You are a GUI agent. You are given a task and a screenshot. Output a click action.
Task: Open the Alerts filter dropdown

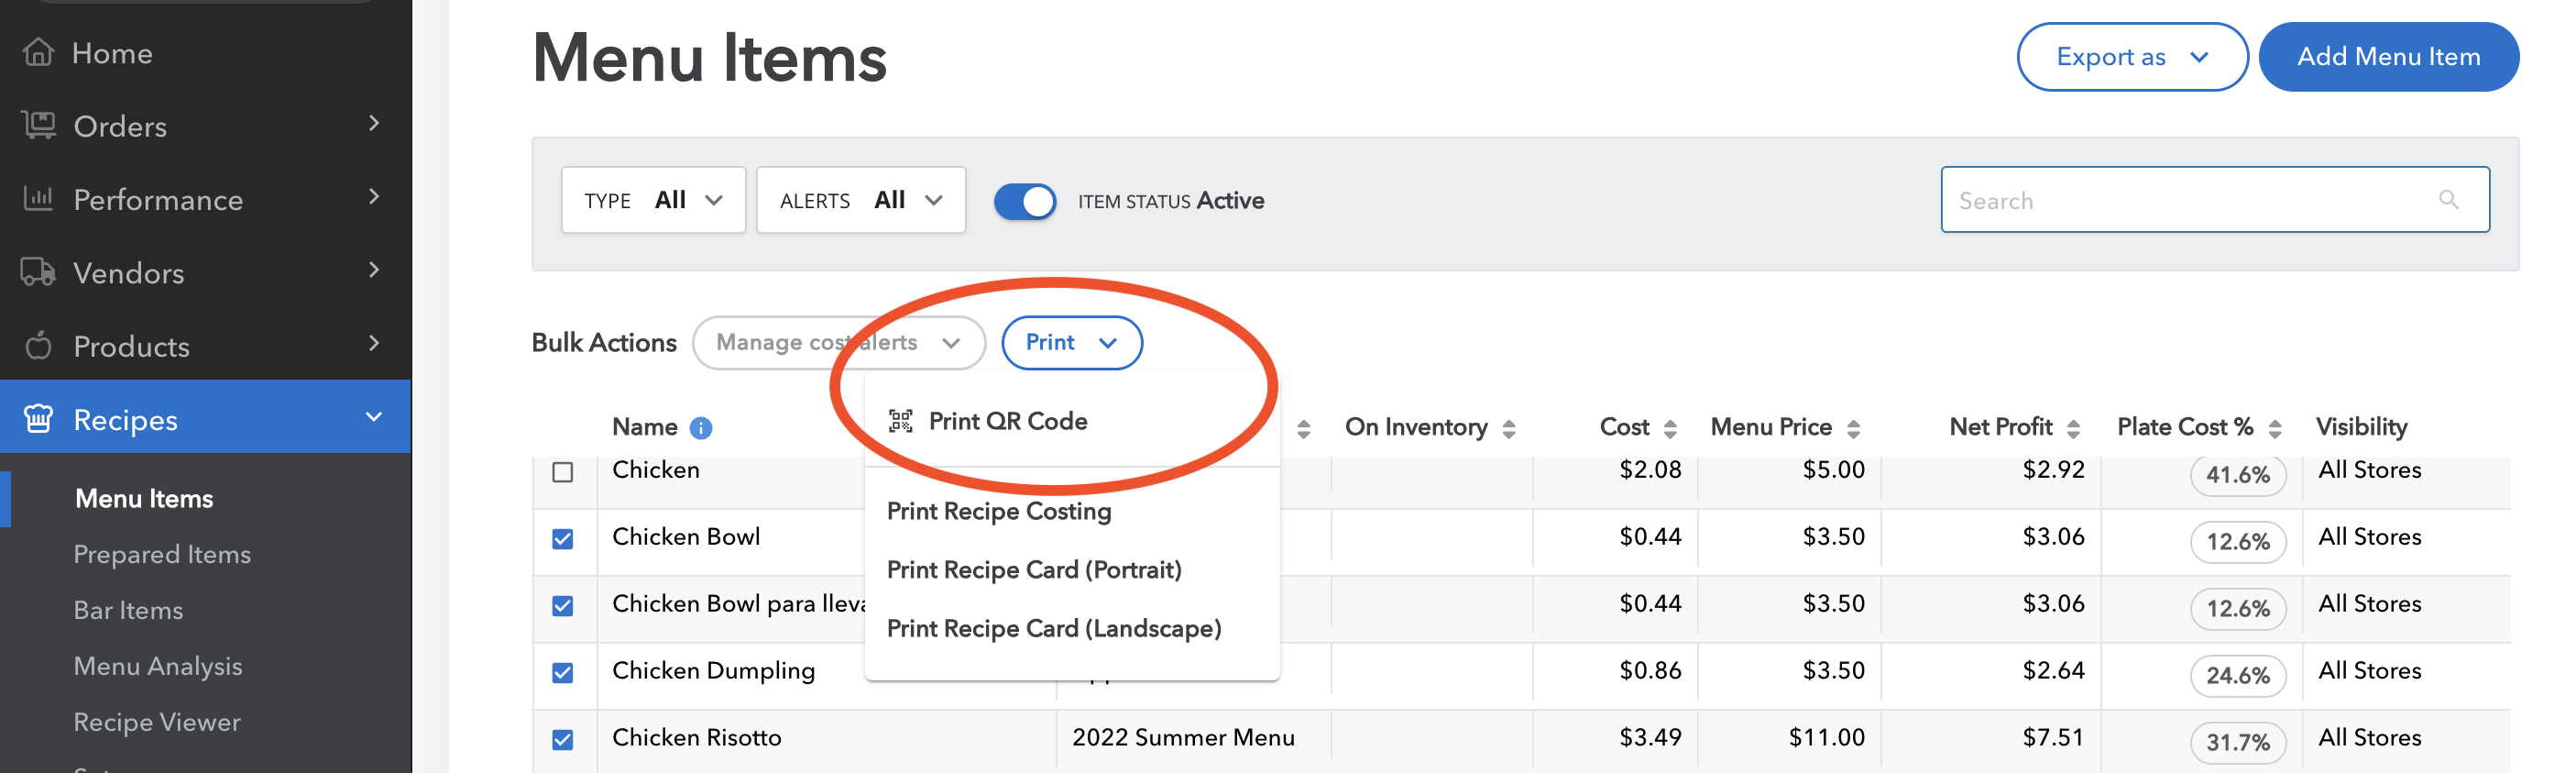[x=860, y=200]
